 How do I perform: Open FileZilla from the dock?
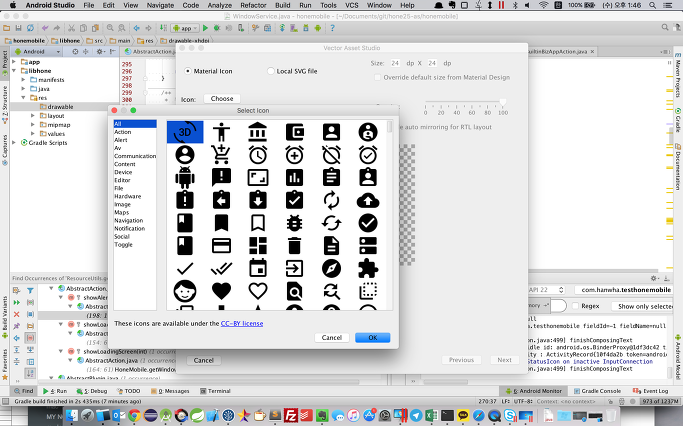[291, 416]
